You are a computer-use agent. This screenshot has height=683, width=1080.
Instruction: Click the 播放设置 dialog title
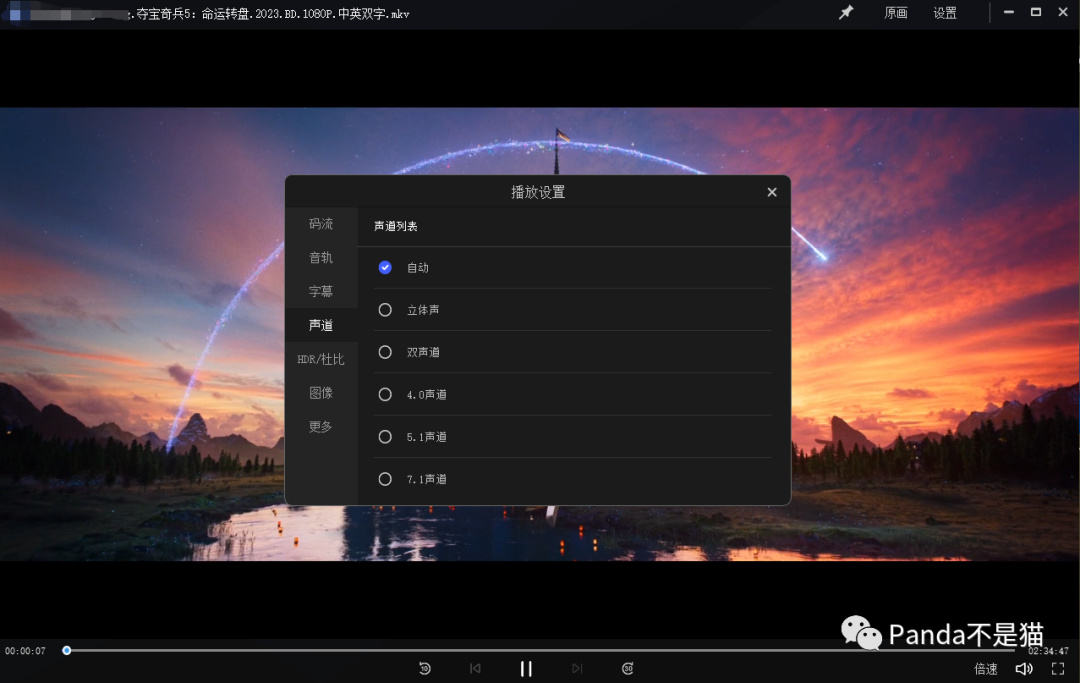[538, 192]
